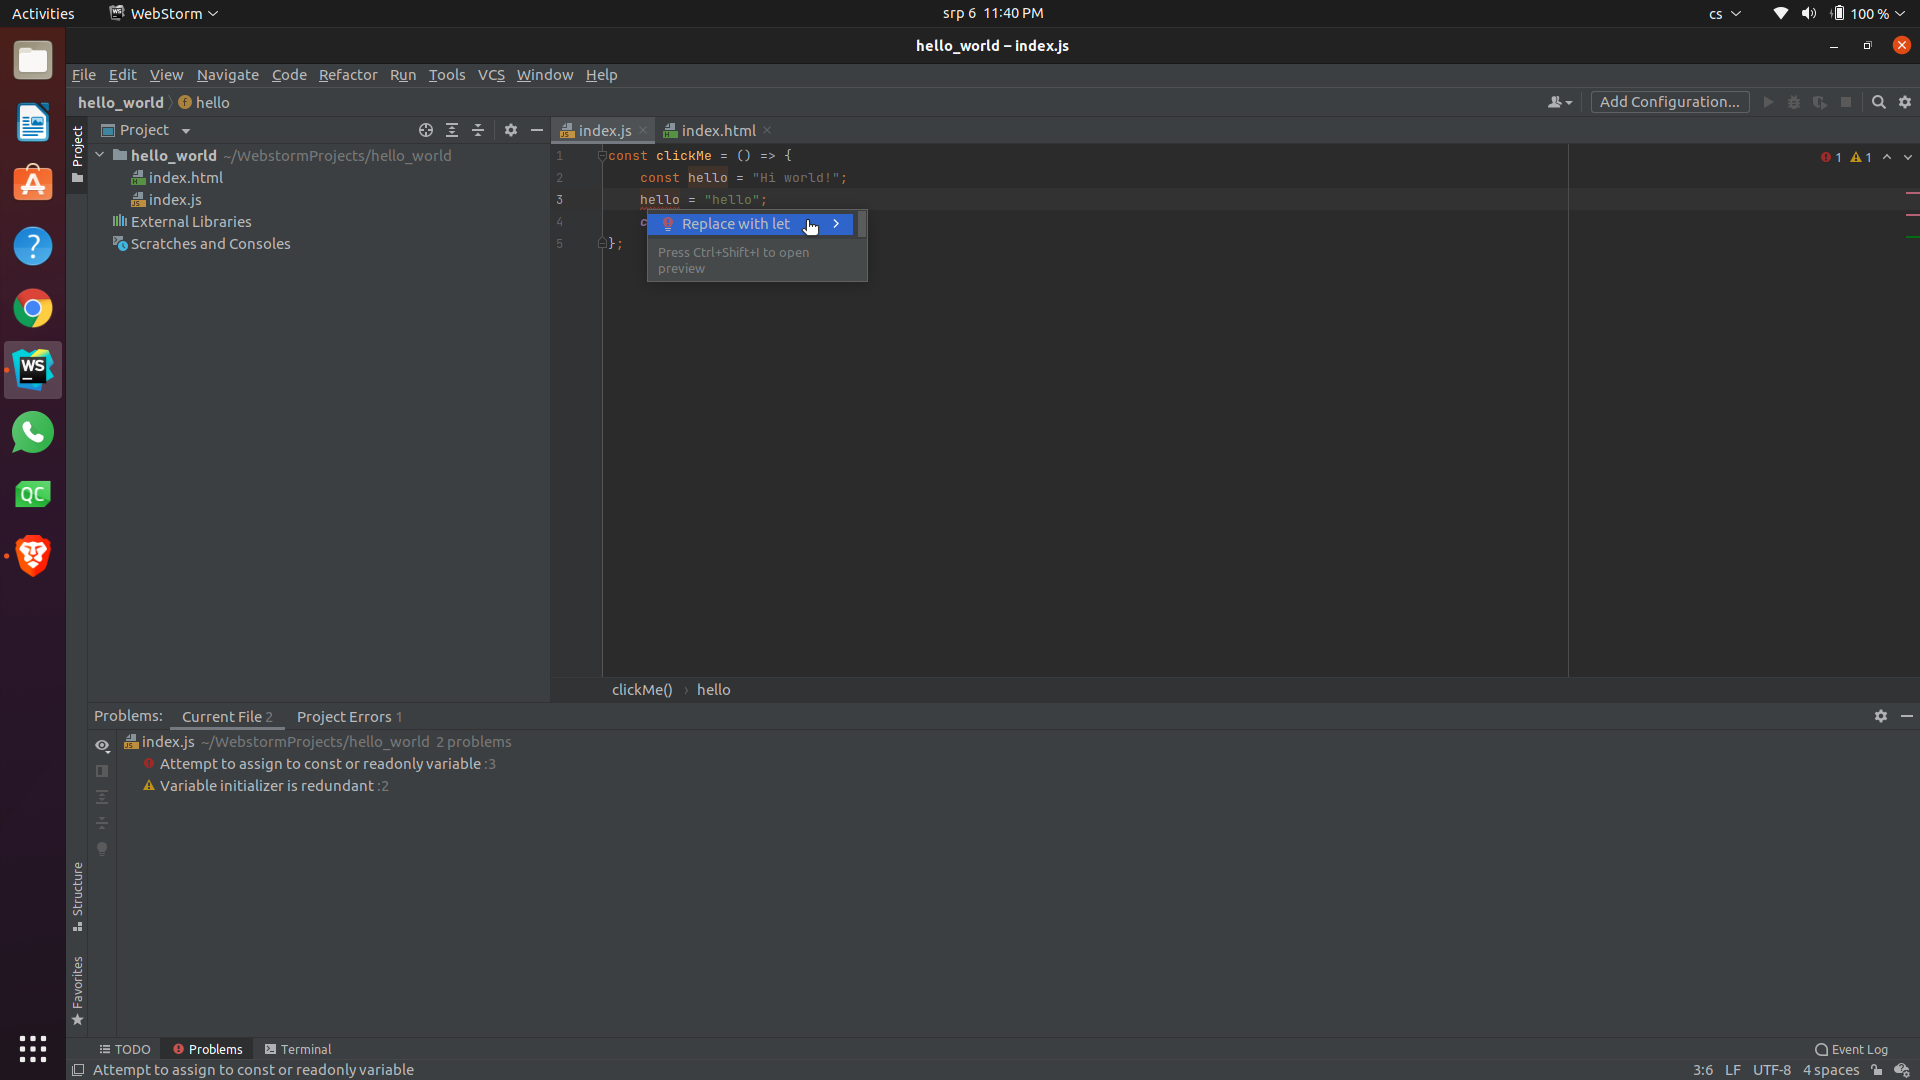Open the Current File 2 problems tab
The image size is (1920, 1080).
(227, 716)
